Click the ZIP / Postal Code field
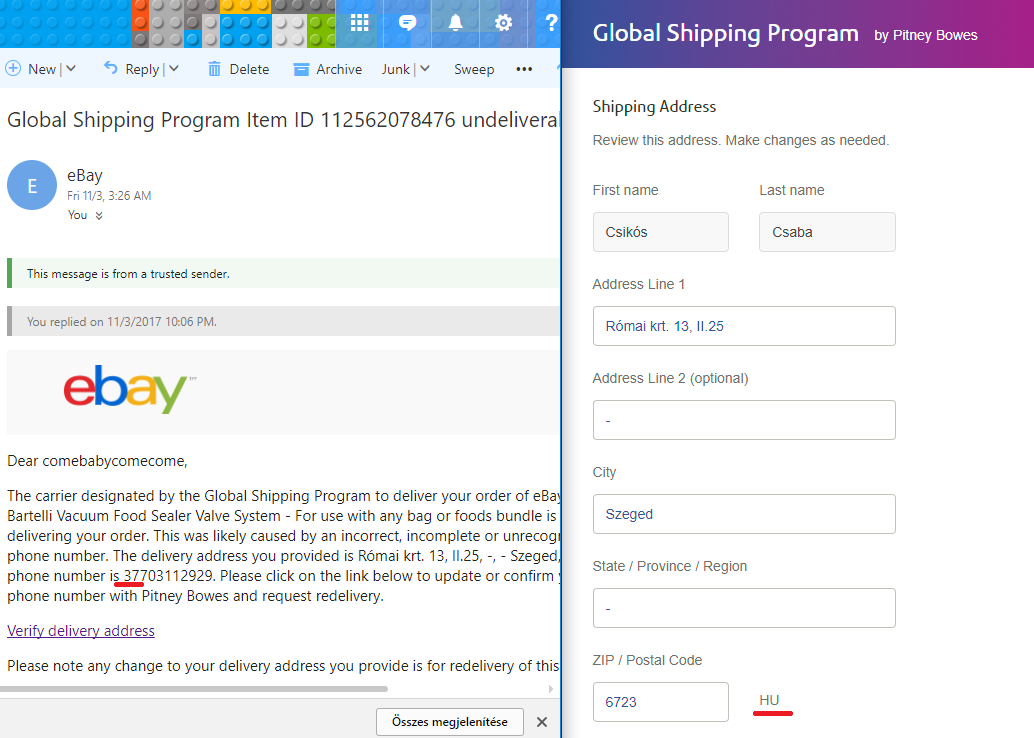 (x=660, y=702)
